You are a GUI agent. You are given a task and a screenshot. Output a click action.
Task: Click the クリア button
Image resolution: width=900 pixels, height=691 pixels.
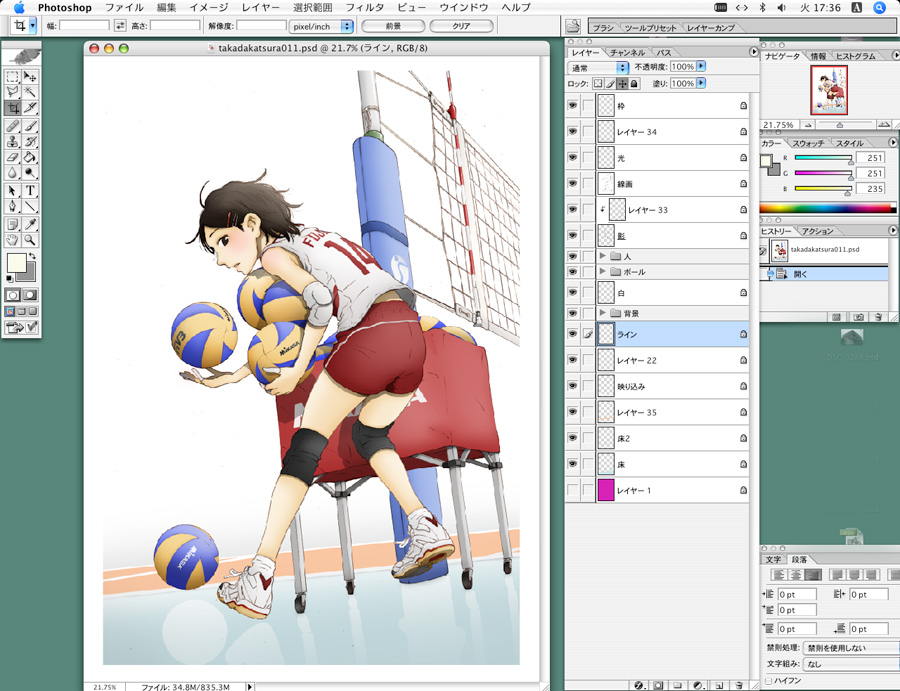click(x=461, y=26)
